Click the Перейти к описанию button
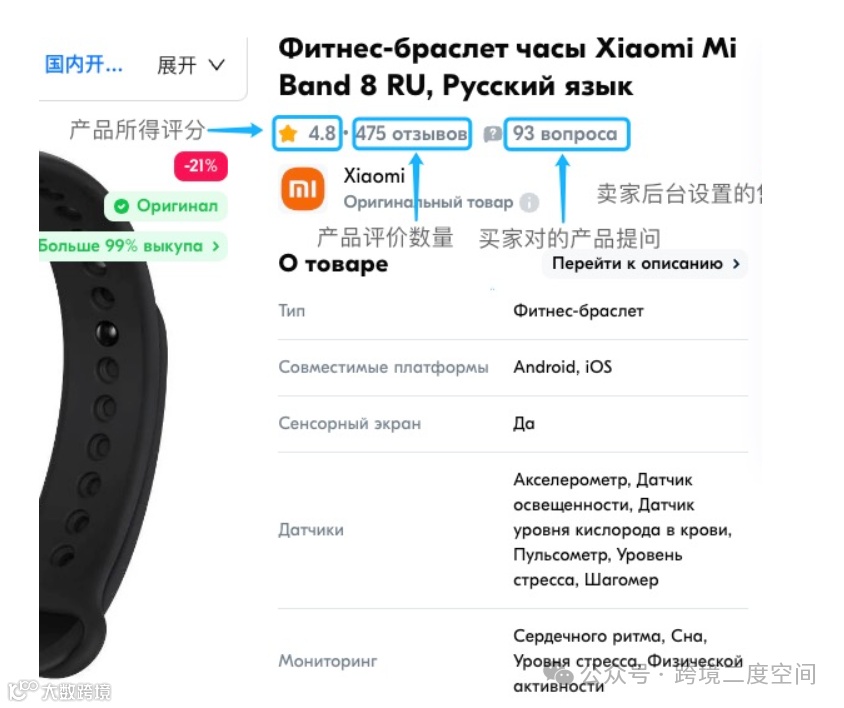Image resolution: width=844 pixels, height=708 pixels. pyautogui.click(x=645, y=264)
